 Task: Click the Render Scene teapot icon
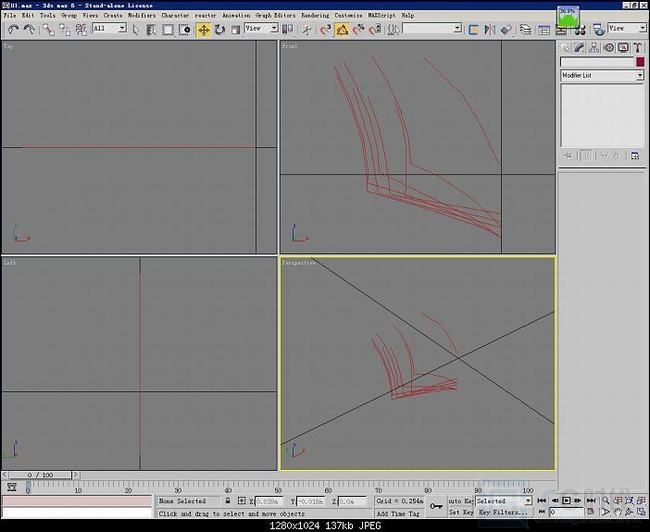[598, 29]
